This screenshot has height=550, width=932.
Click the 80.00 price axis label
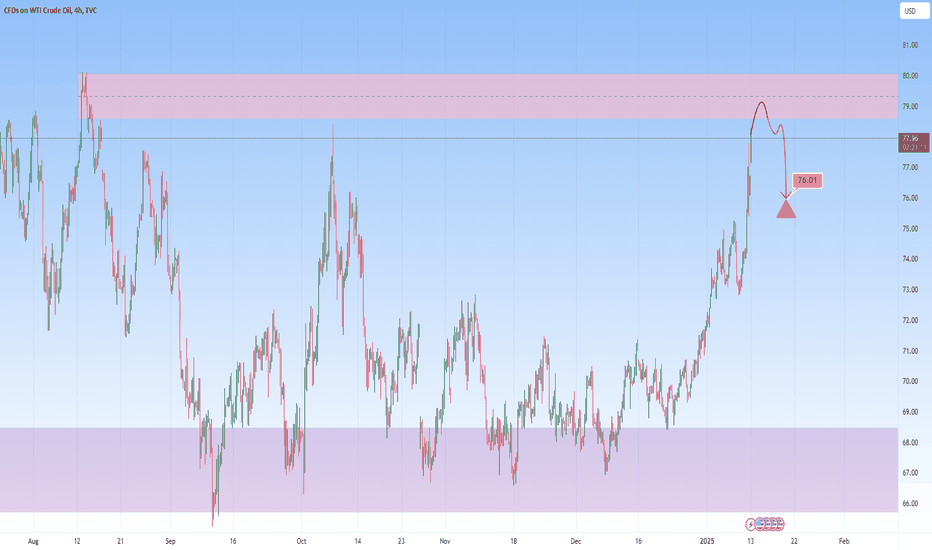pyautogui.click(x=910, y=76)
